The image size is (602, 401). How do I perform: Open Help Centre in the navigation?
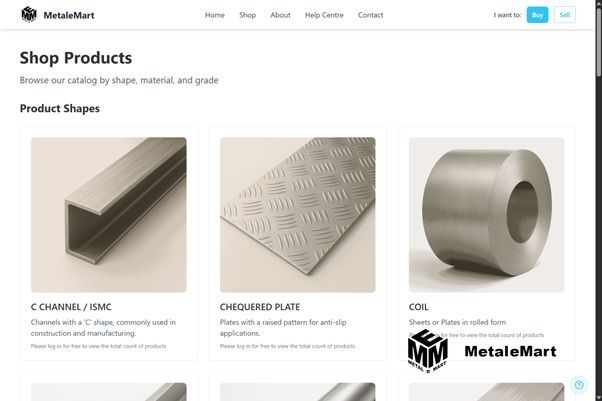[x=324, y=15]
